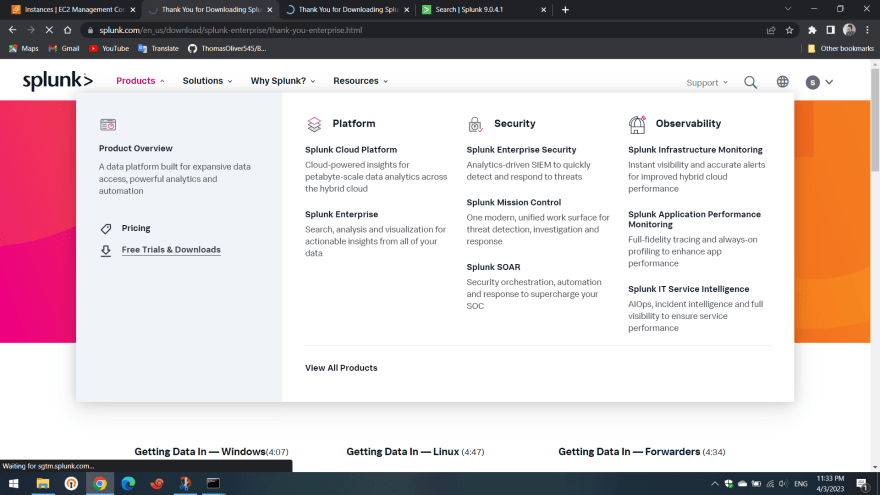This screenshot has width=880, height=495.
Task: Click the Pricing tag icon
Action: tap(106, 228)
